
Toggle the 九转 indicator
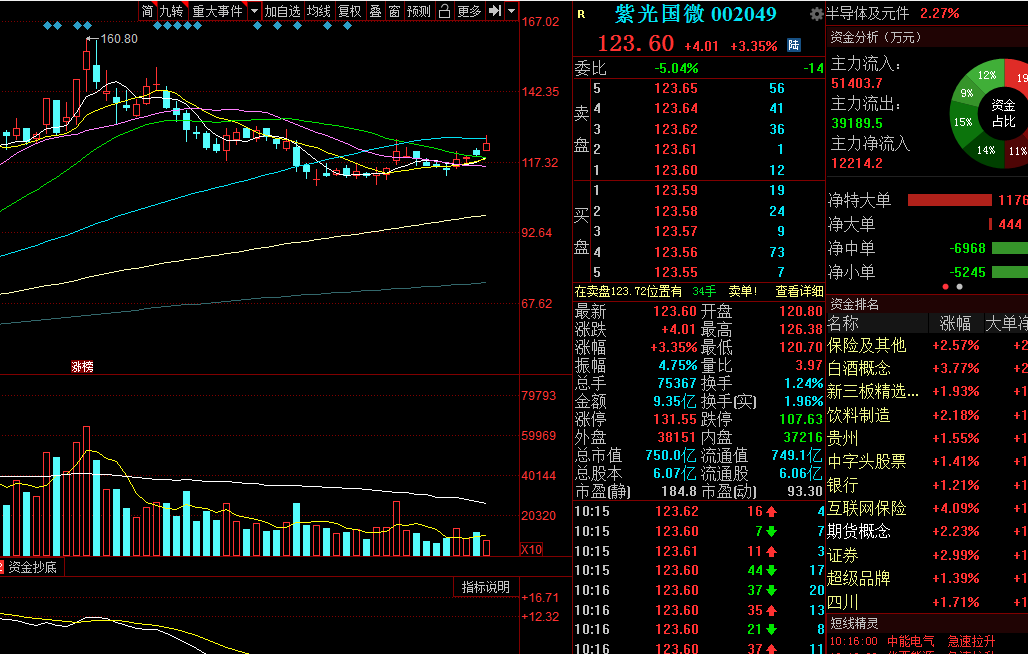point(171,10)
